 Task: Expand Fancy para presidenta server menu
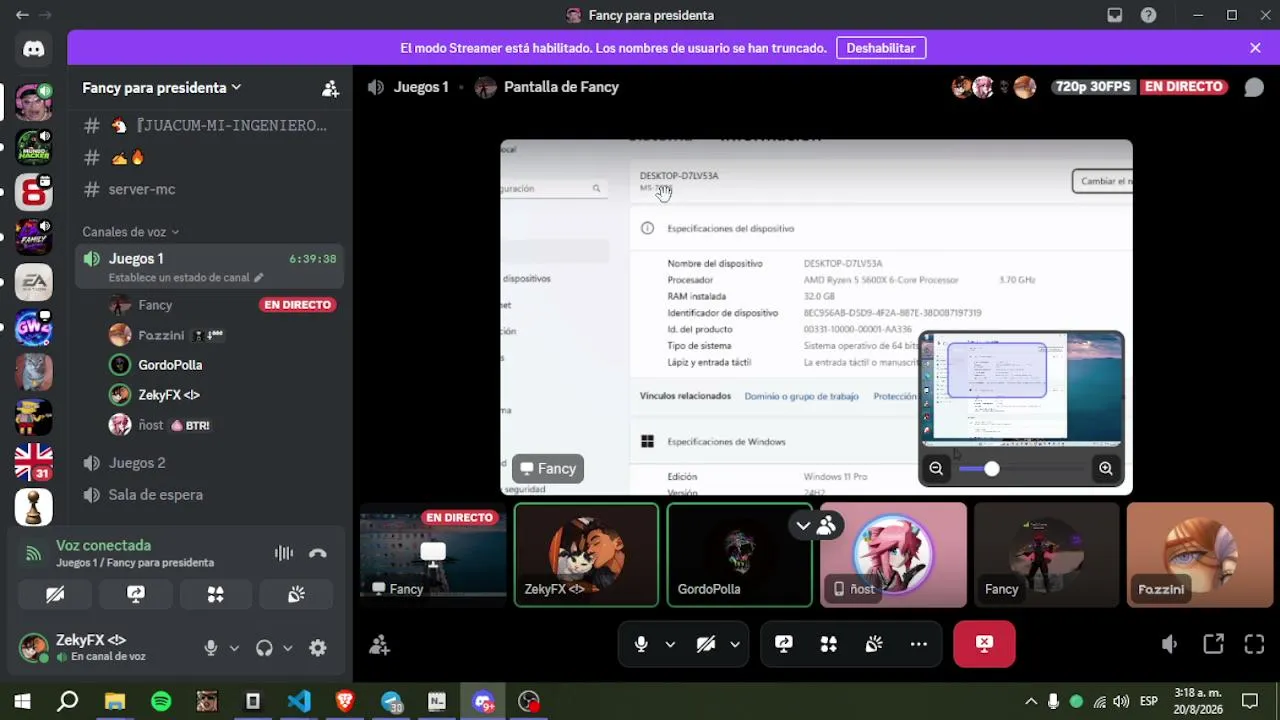(x=162, y=88)
